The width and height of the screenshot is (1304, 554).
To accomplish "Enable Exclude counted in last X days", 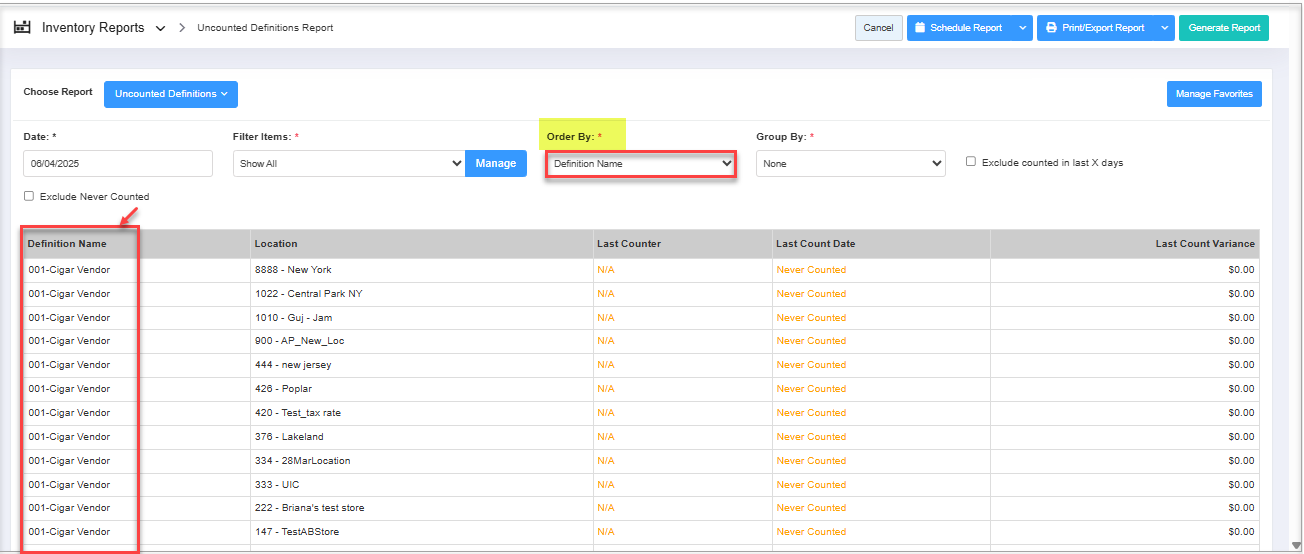I will [971, 162].
